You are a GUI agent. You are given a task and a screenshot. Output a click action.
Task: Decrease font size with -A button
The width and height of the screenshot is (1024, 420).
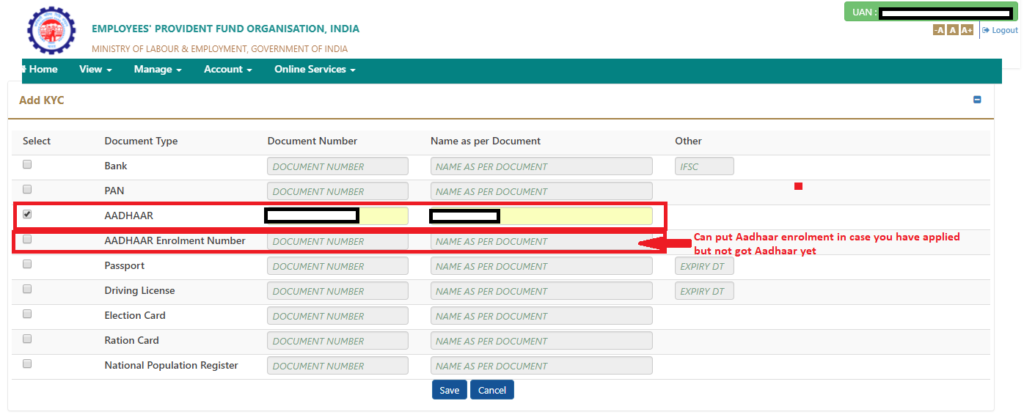938,30
